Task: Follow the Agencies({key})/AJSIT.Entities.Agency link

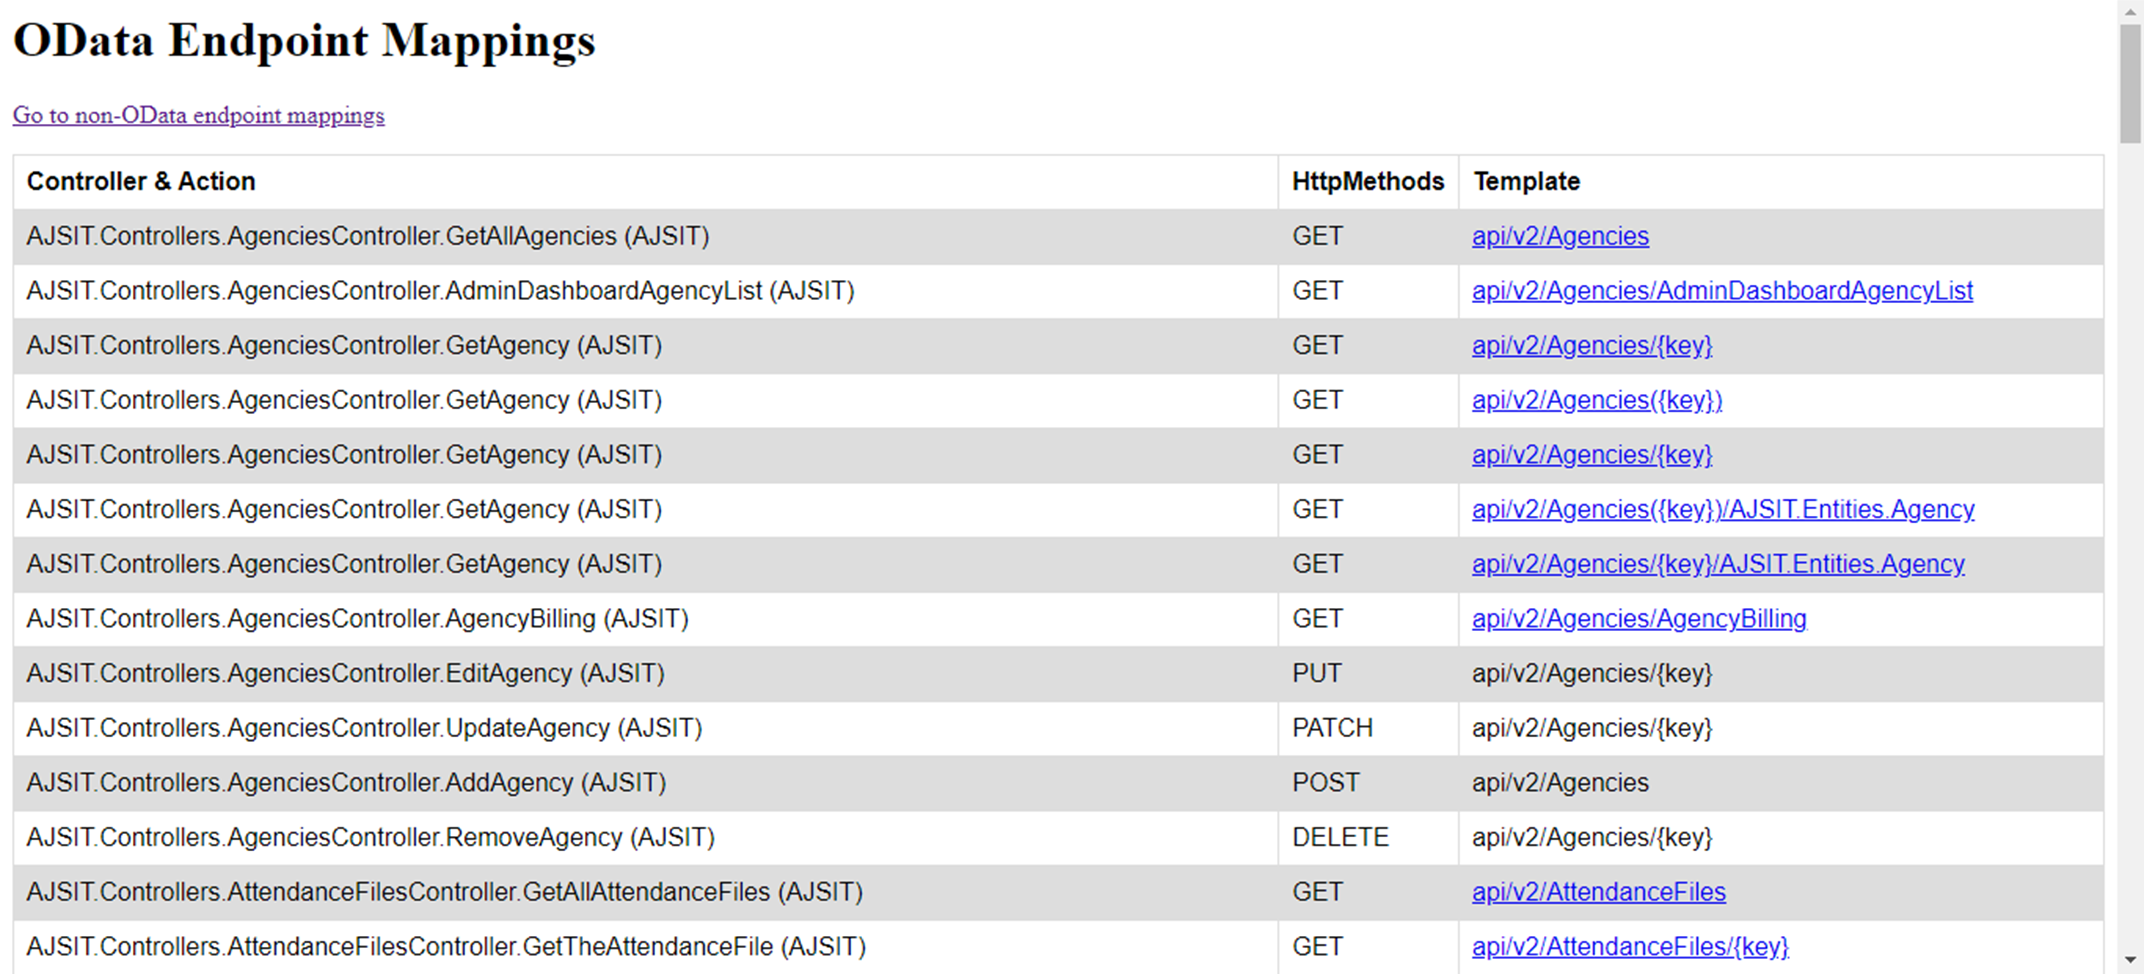Action: (x=1722, y=509)
